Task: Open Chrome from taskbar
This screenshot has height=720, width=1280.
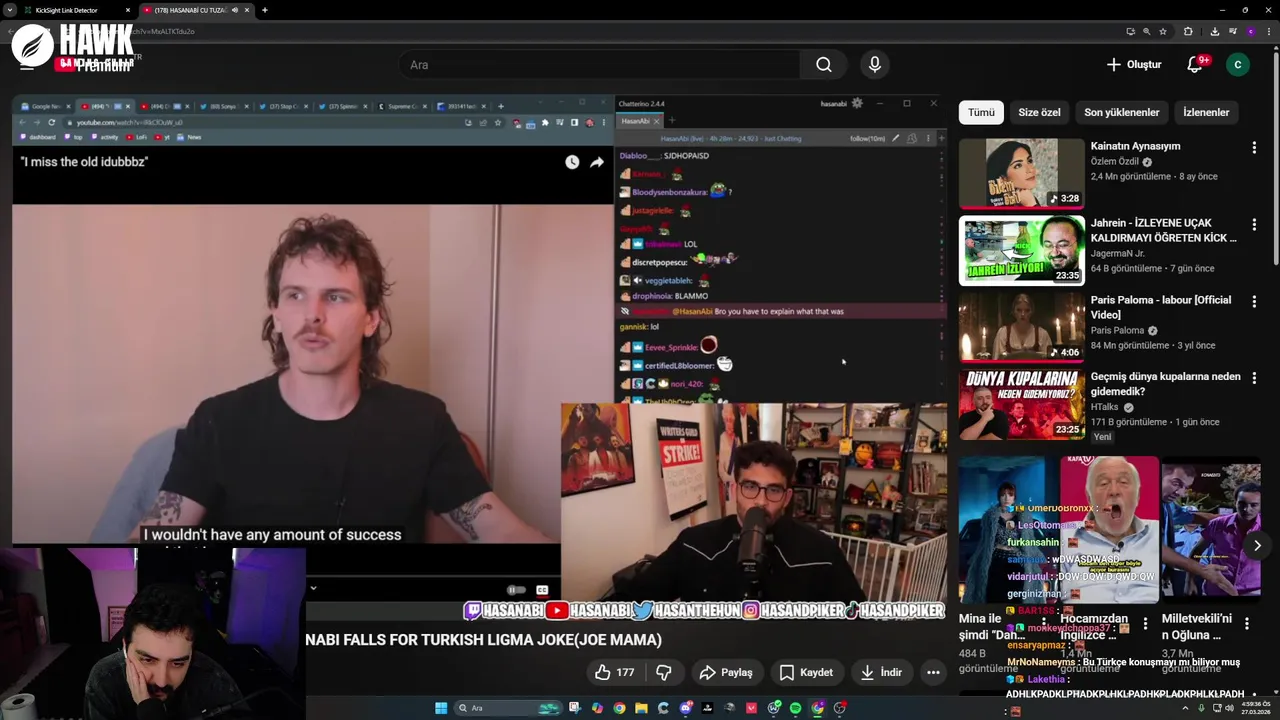Action: click(x=619, y=708)
